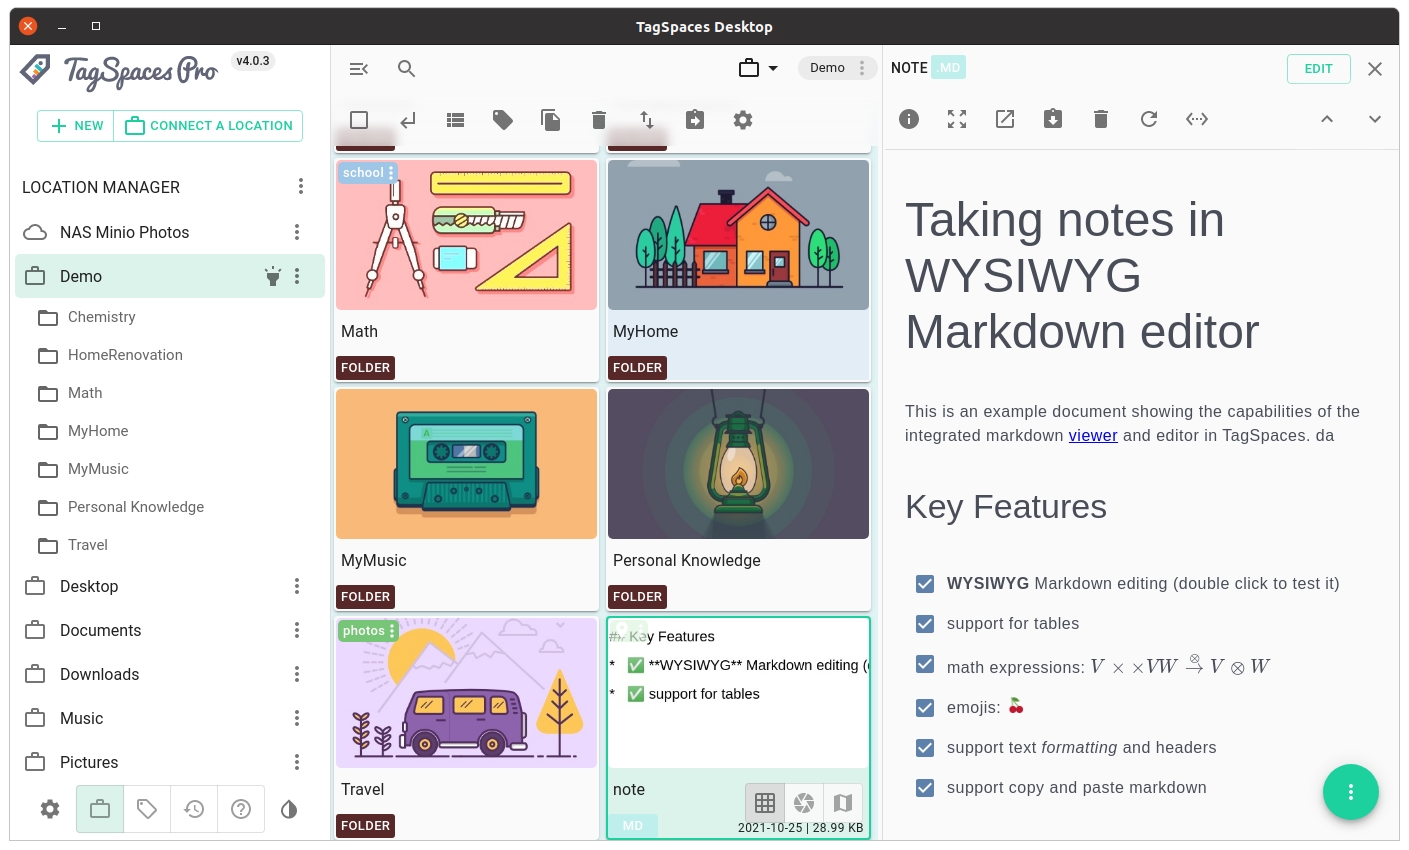This screenshot has width=1409, height=850.
Task: Go to the parent directory arrow
Action: [x=408, y=120]
